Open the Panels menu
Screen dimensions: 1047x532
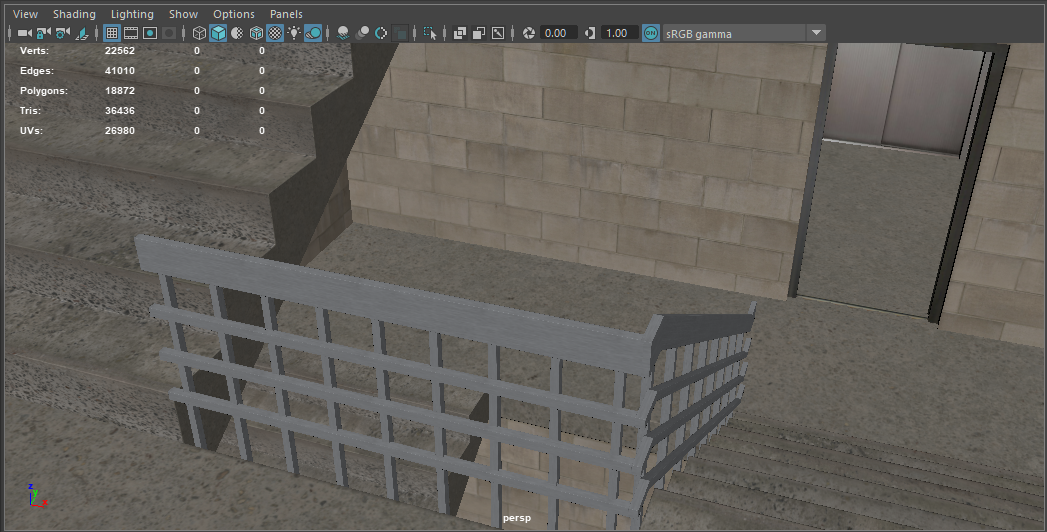(x=286, y=14)
